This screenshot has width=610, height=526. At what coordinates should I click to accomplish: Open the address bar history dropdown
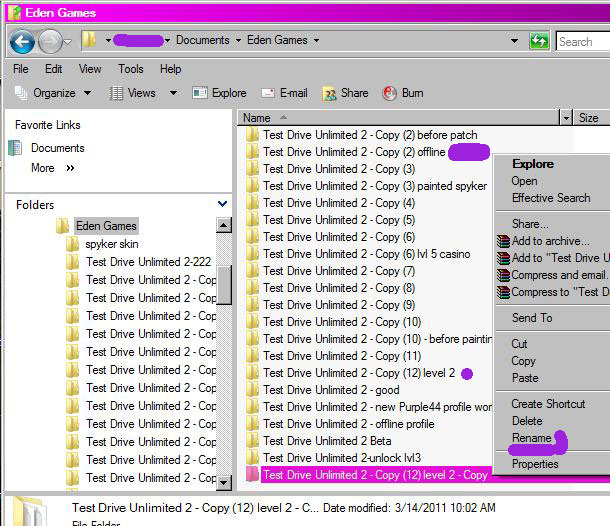(514, 41)
